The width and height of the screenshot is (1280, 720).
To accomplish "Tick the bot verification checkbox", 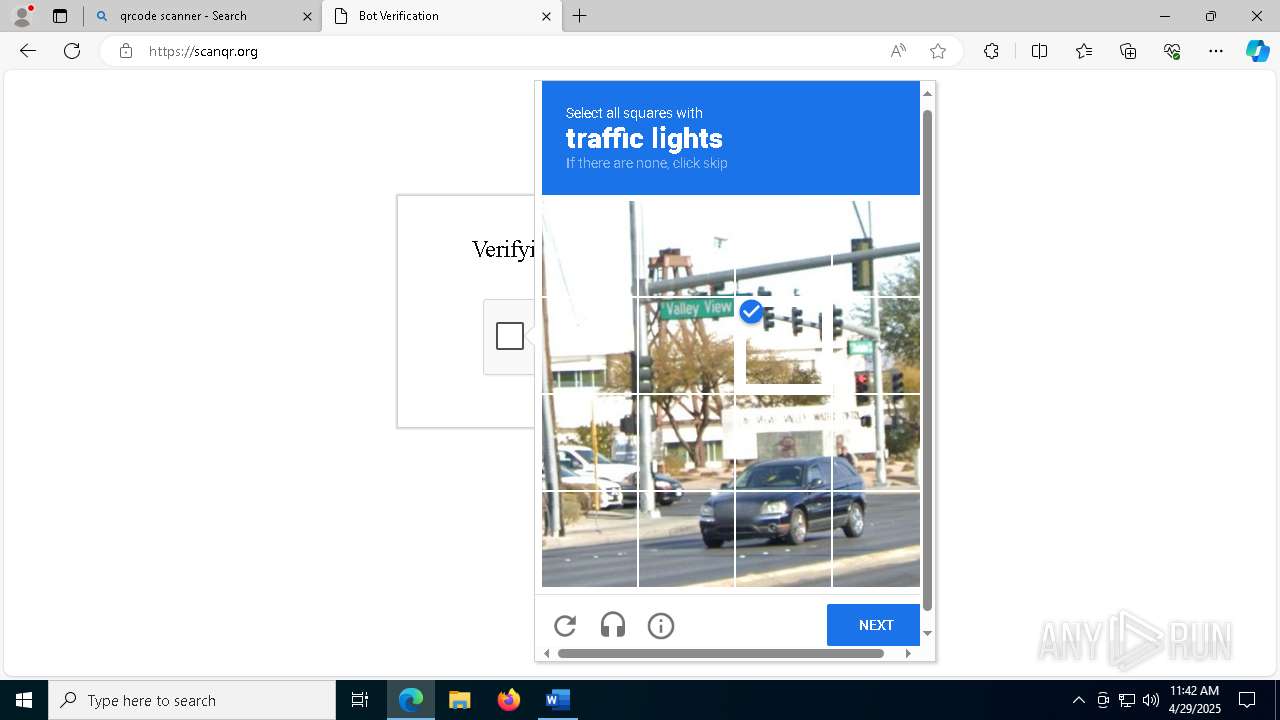I will coord(510,336).
